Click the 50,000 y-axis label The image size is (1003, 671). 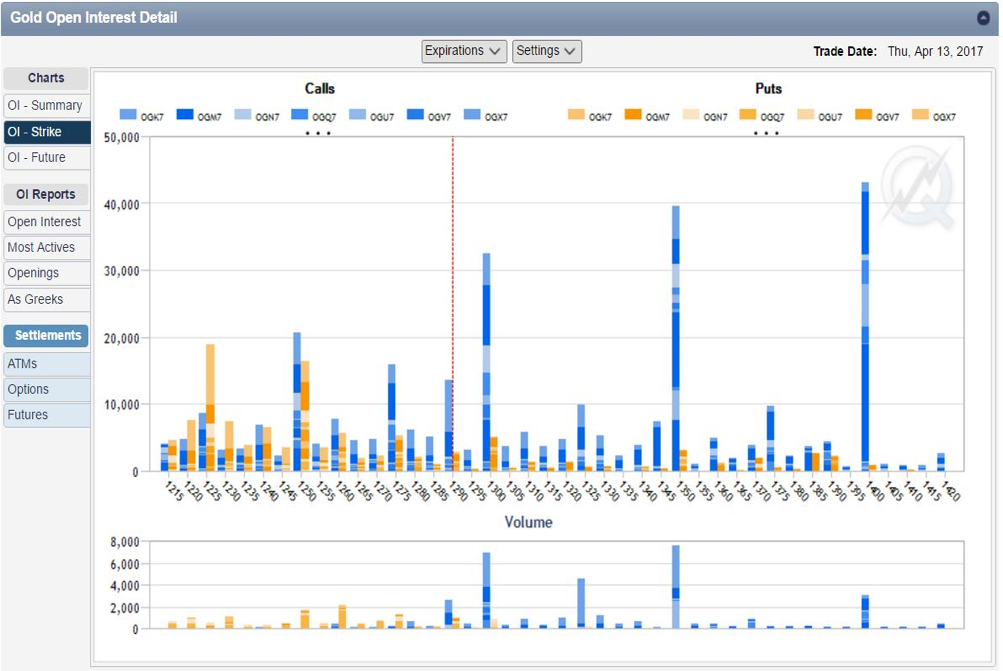(x=122, y=138)
